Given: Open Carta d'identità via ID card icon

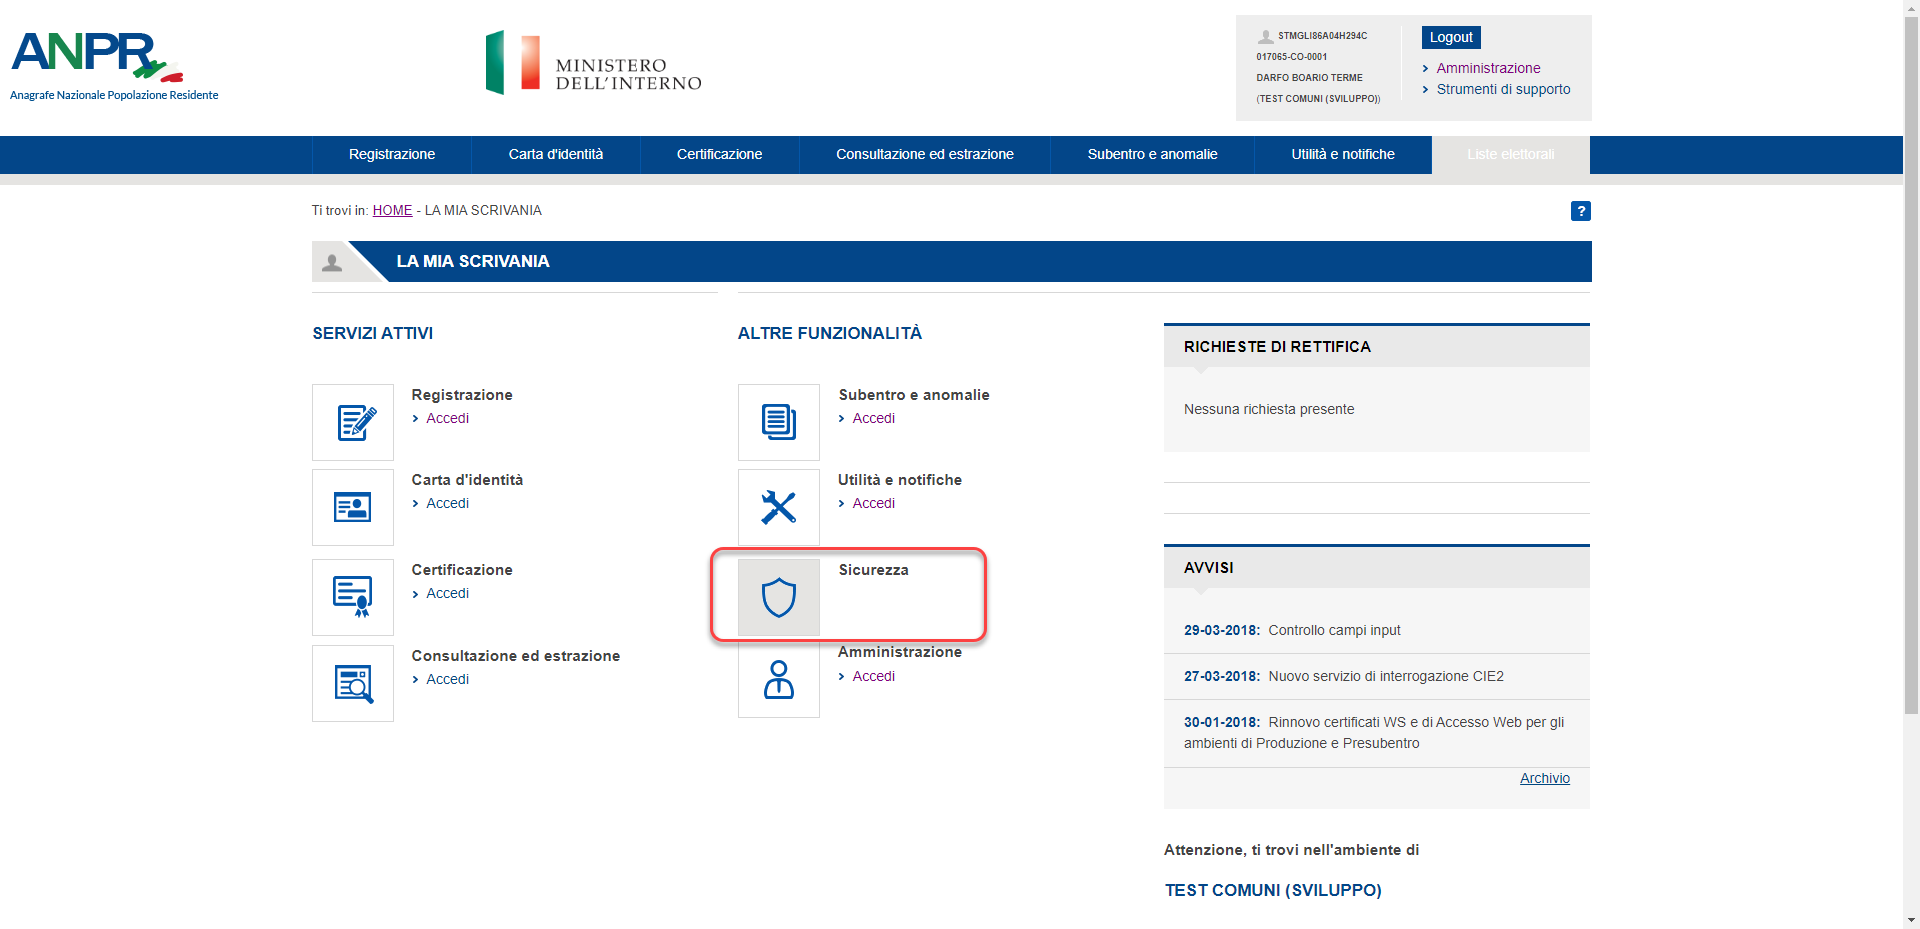Looking at the screenshot, I should [352, 507].
